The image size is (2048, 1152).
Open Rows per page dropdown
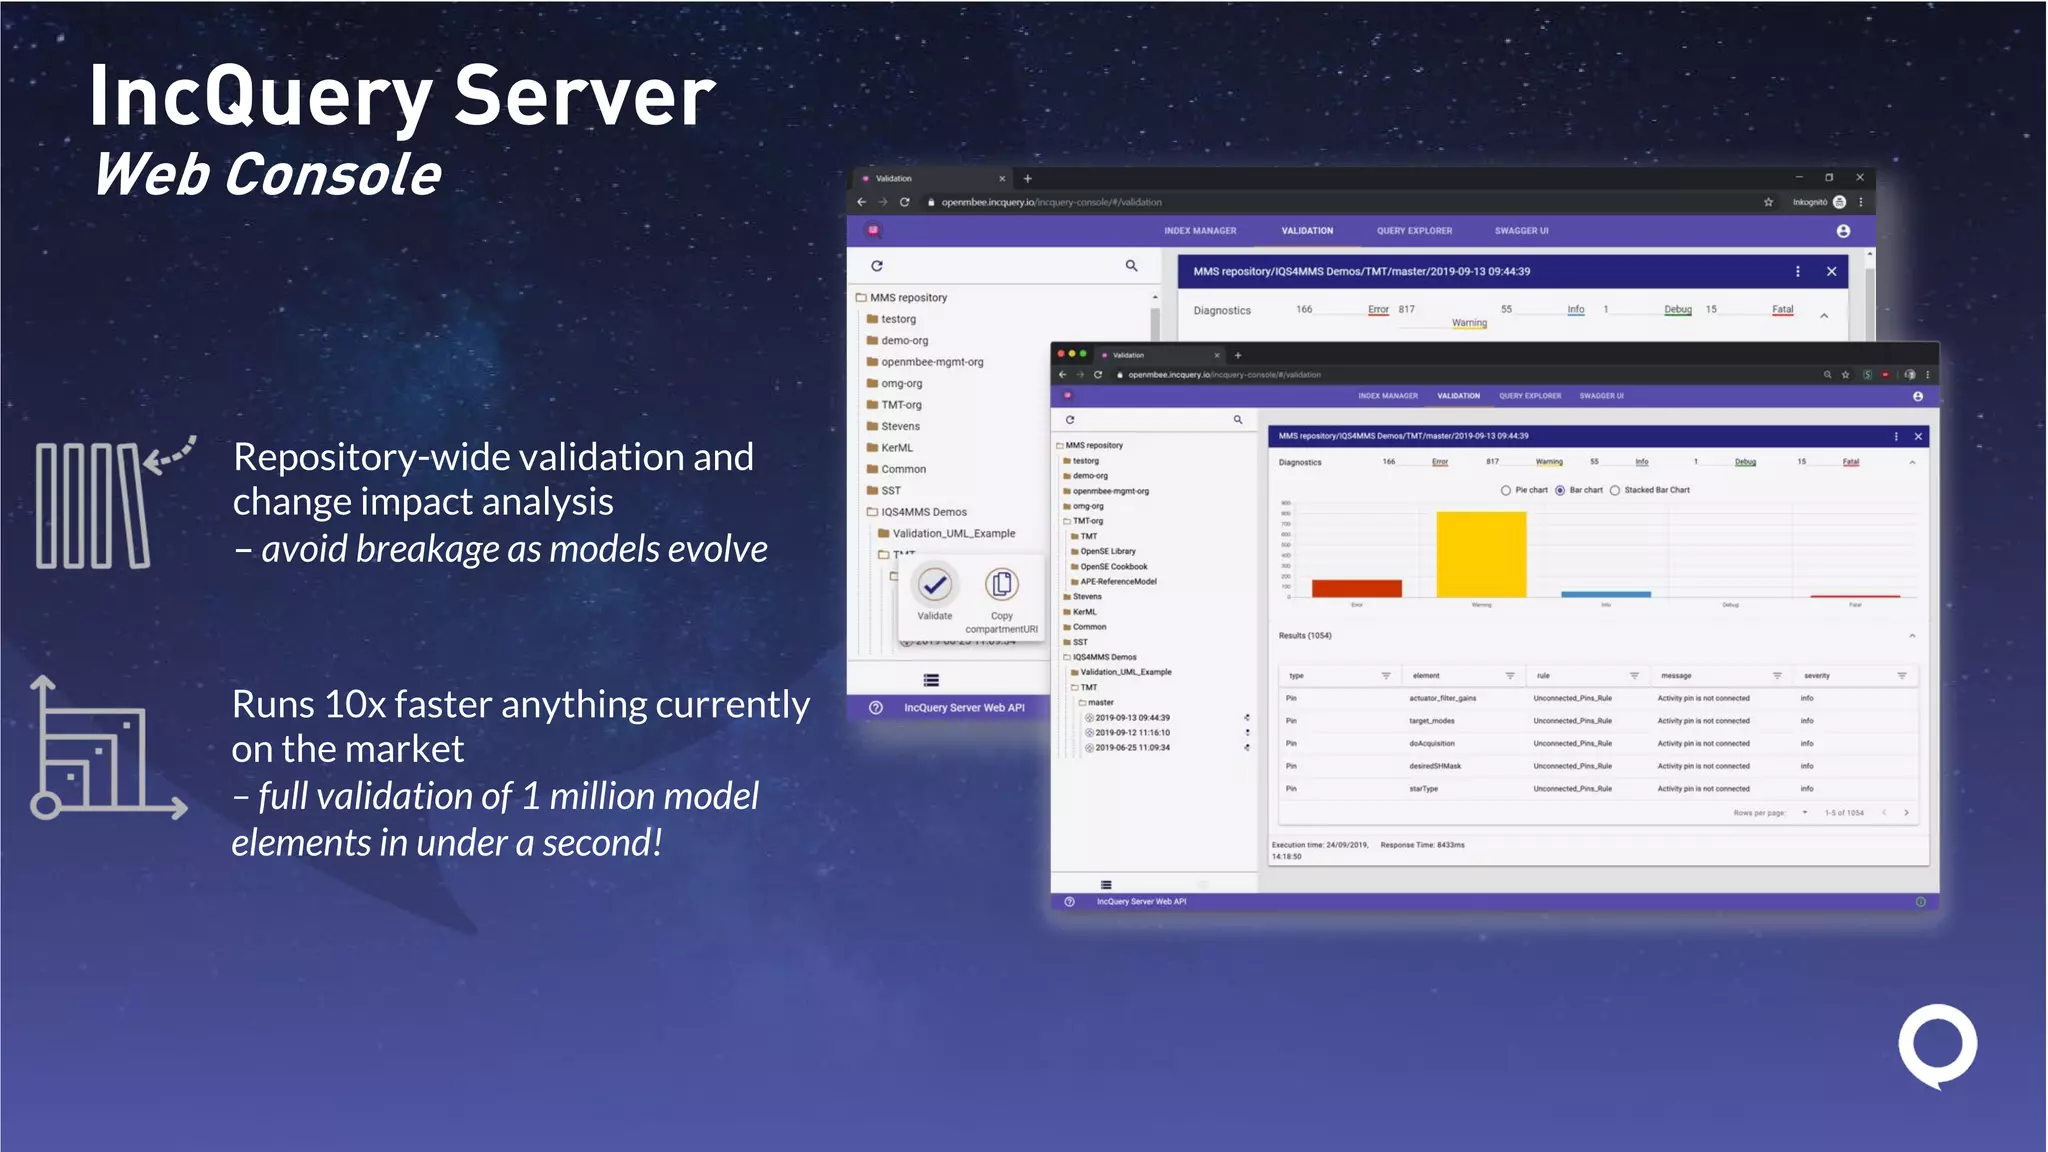coord(1805,813)
